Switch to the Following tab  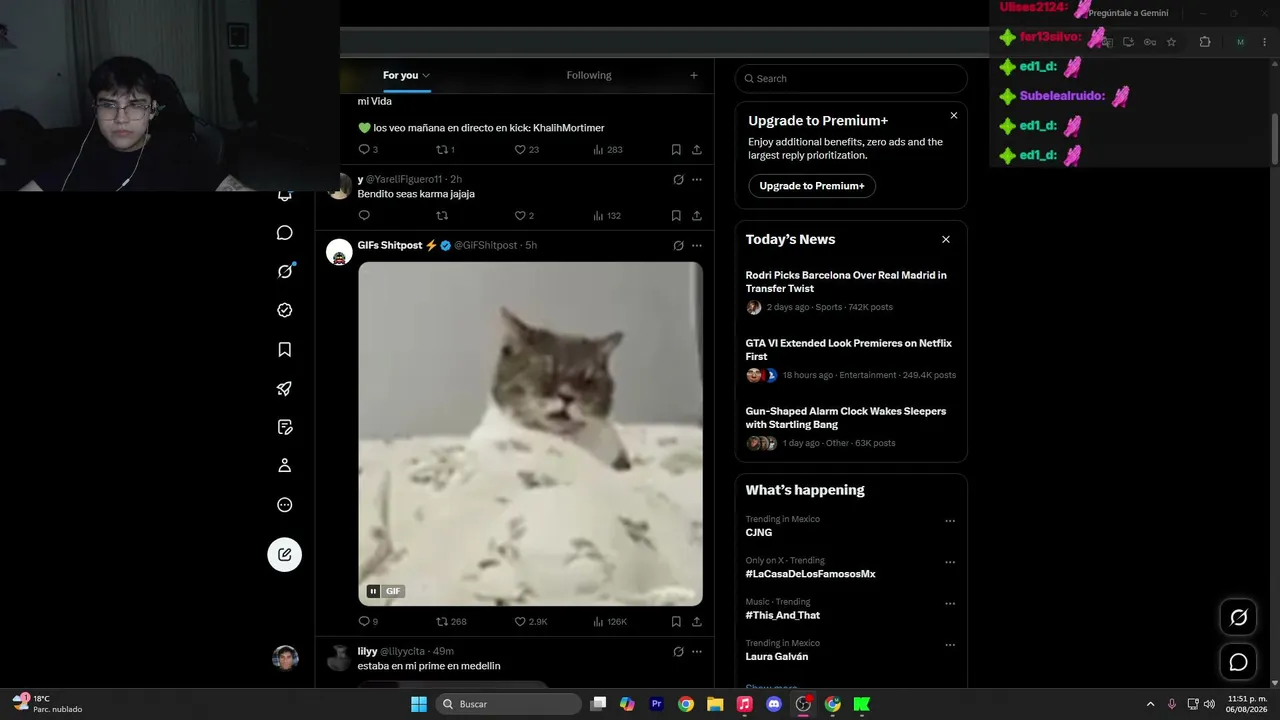pyautogui.click(x=589, y=75)
